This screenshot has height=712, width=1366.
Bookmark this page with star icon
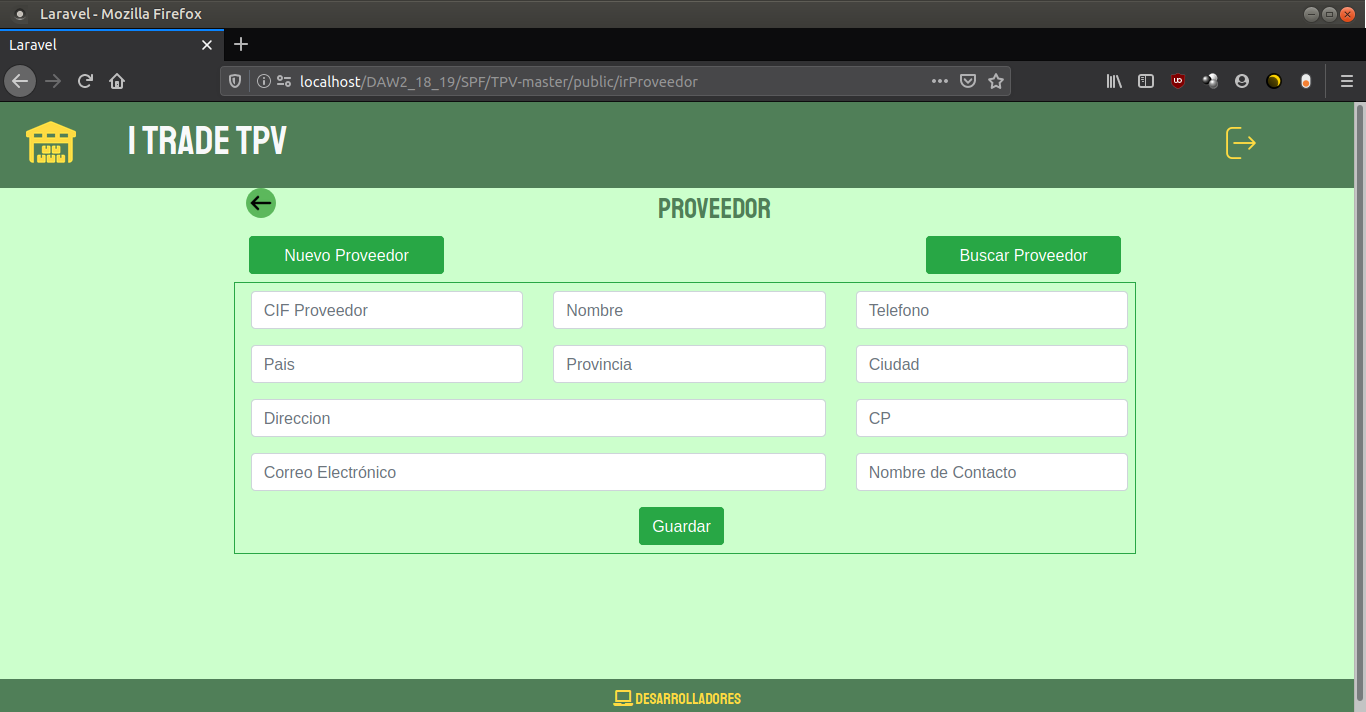tap(996, 81)
